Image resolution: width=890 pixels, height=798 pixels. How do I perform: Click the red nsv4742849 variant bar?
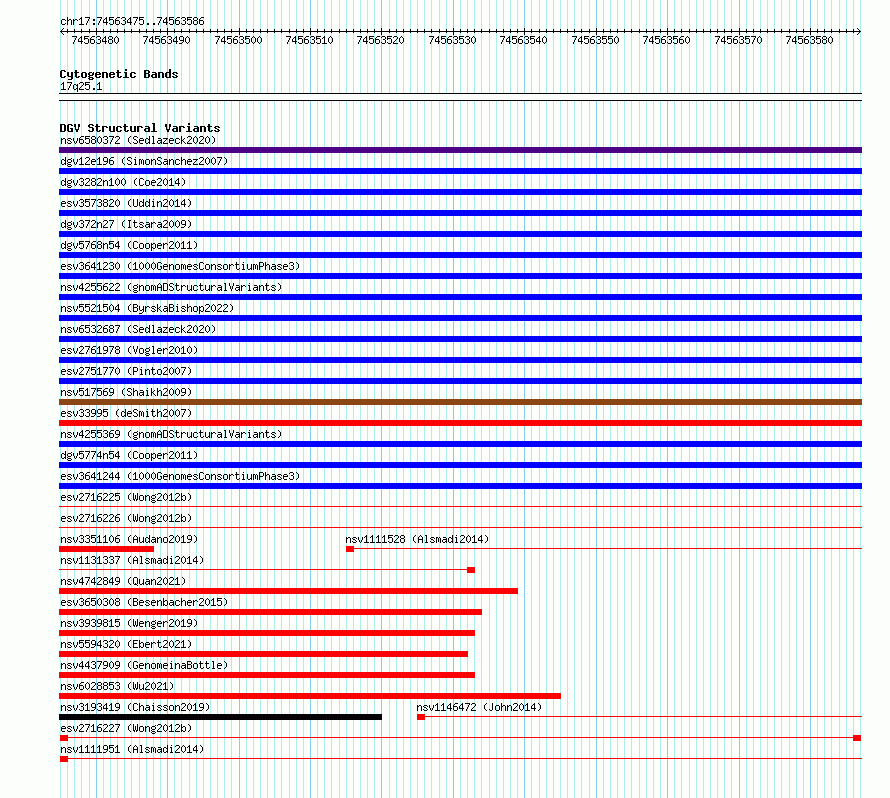point(288,591)
